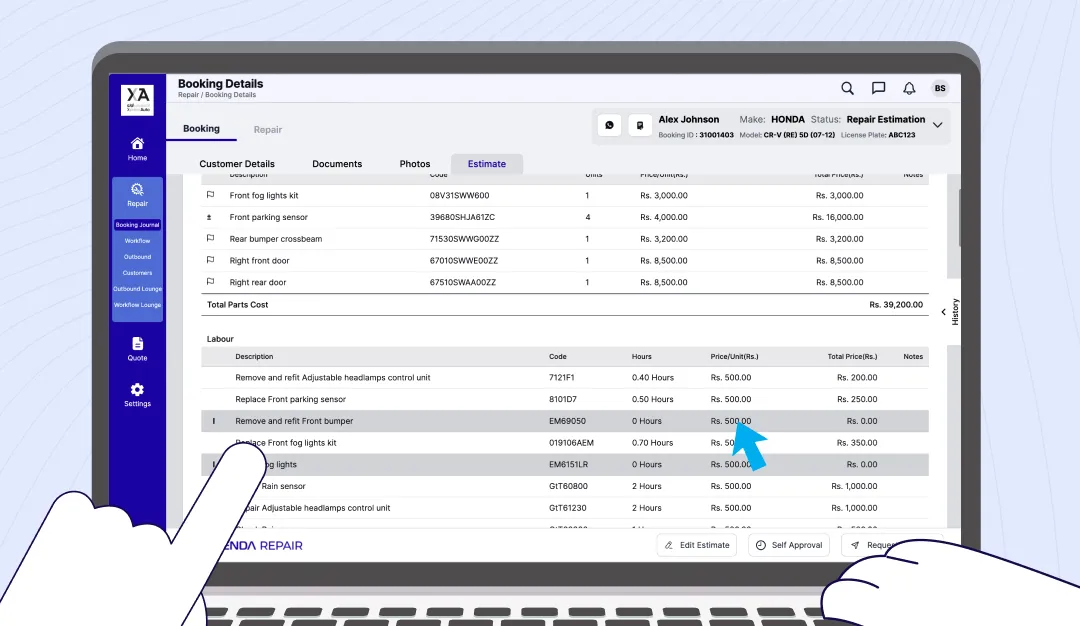Screen dimensions: 1080x626
Task: Open the chat messages icon
Action: tap(878, 88)
